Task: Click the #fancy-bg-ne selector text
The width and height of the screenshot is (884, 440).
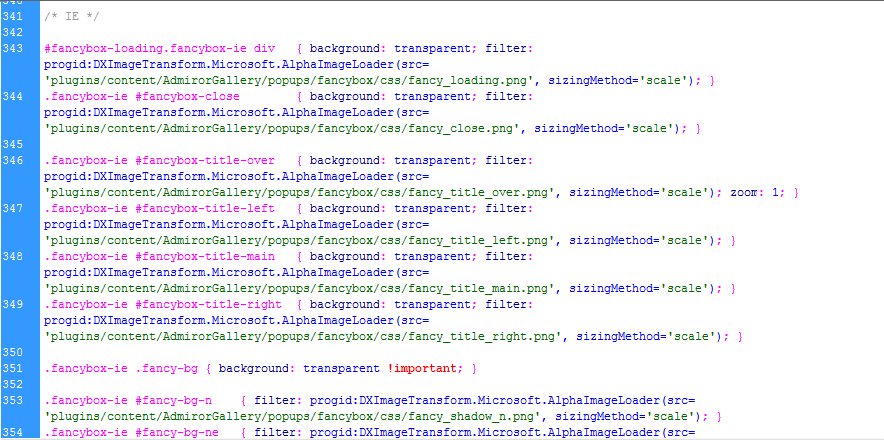Action: tap(177, 433)
